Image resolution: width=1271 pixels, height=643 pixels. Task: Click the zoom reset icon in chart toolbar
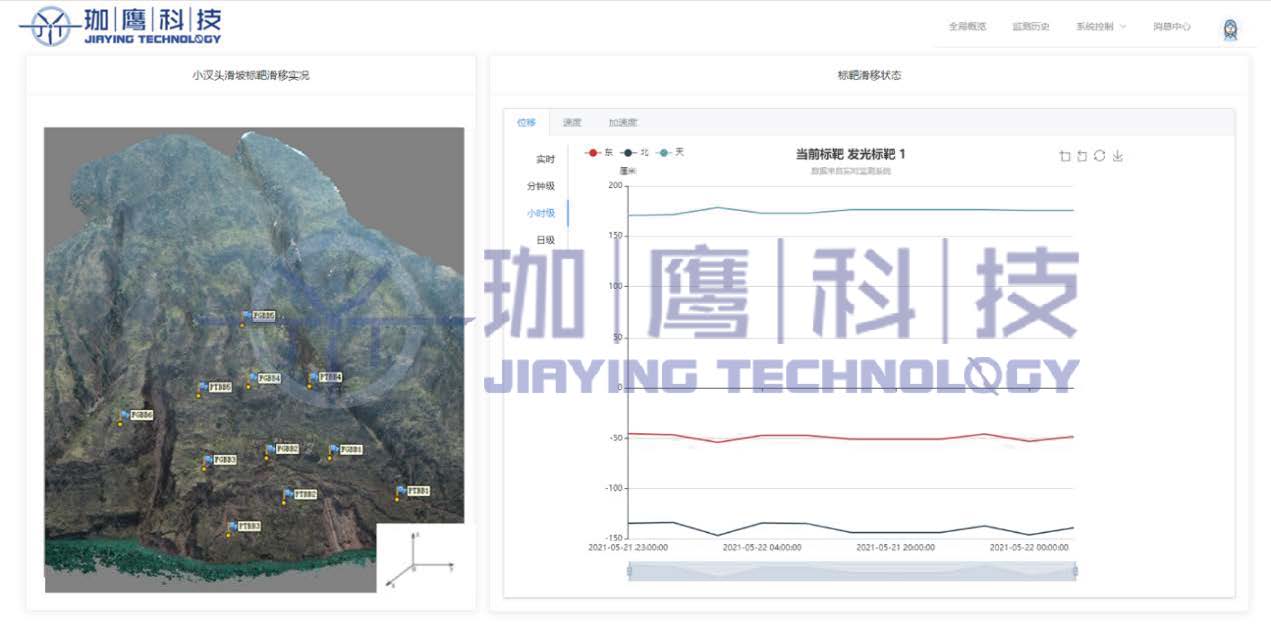tap(1082, 156)
